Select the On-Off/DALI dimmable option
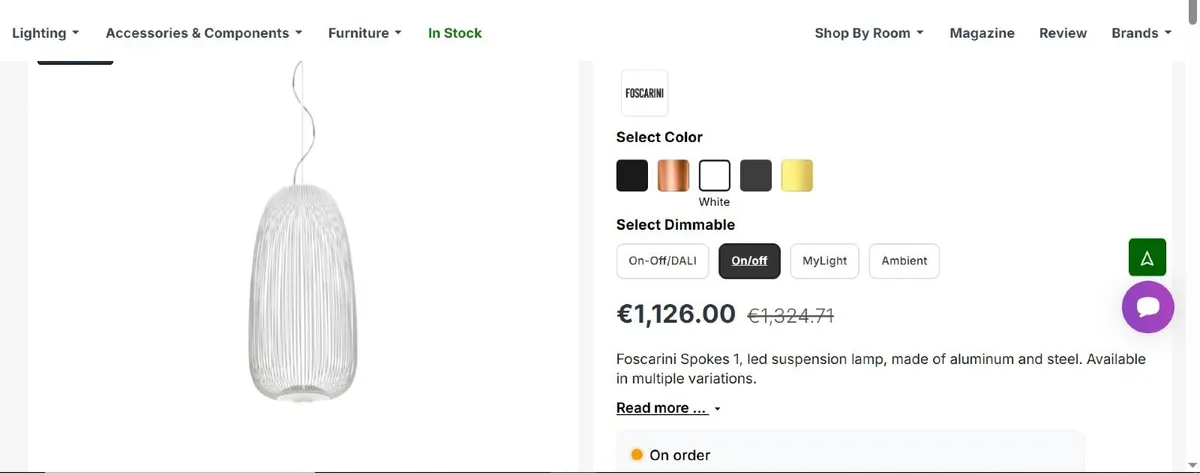 point(662,261)
